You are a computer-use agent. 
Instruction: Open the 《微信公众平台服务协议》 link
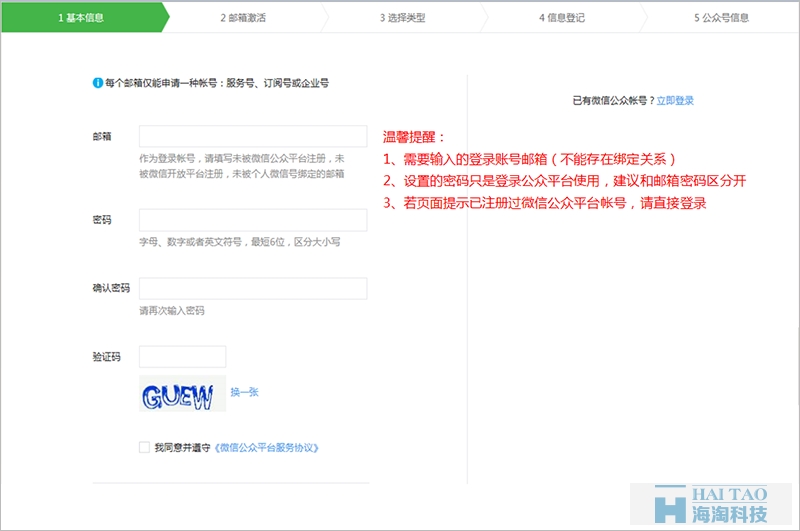pyautogui.click(x=267, y=448)
